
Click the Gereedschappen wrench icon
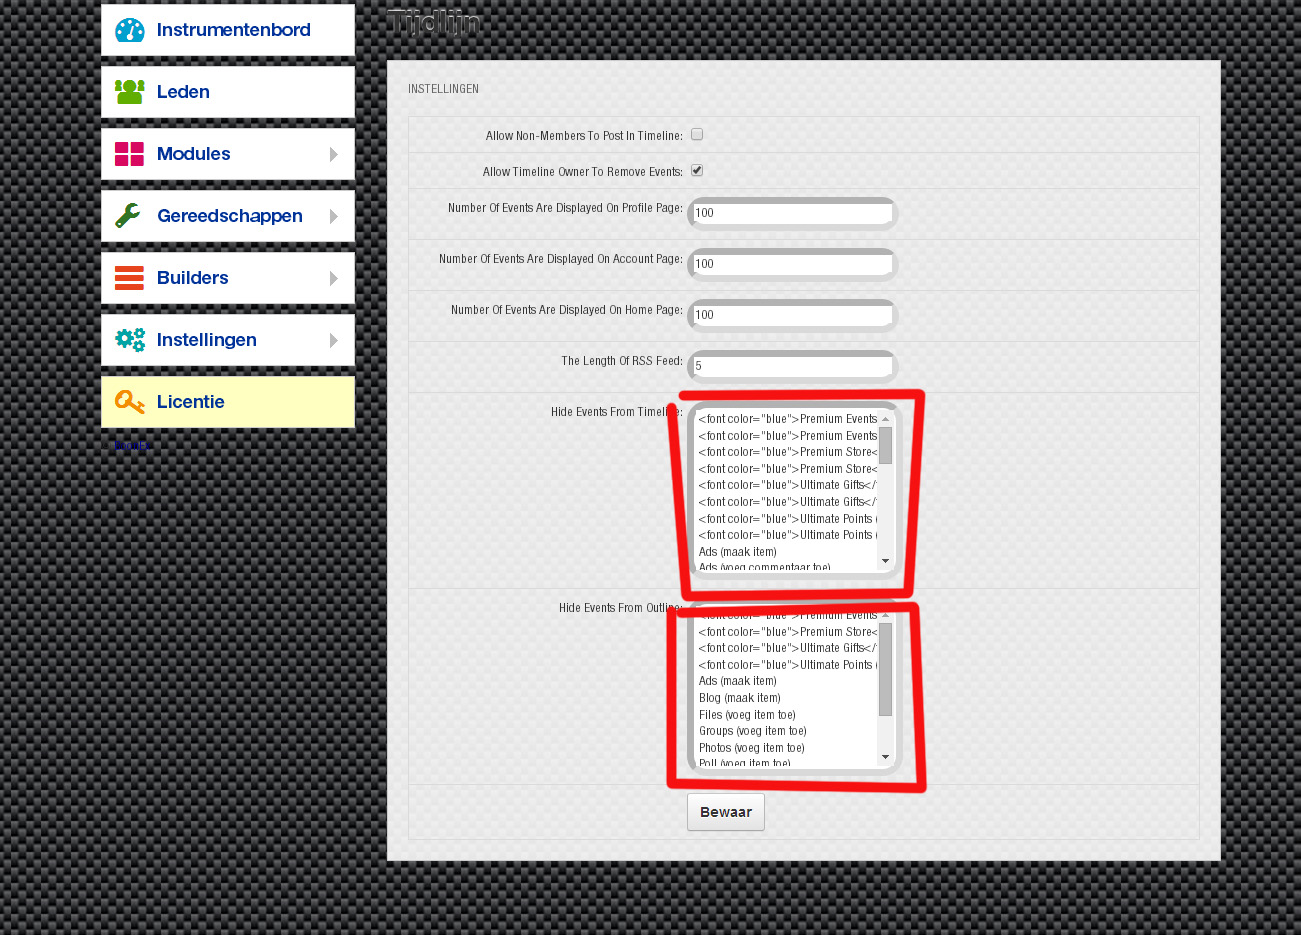pyautogui.click(x=128, y=215)
